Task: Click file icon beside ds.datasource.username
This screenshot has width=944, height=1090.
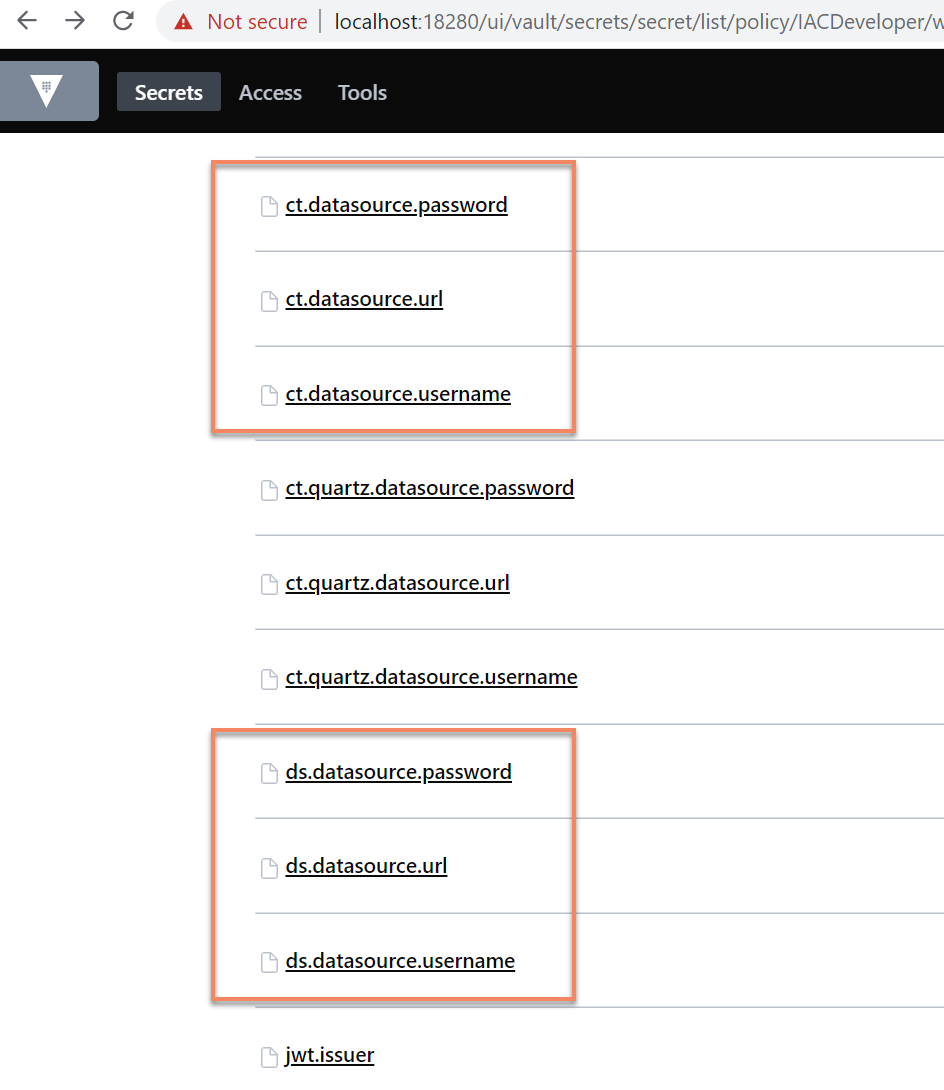Action: click(269, 962)
